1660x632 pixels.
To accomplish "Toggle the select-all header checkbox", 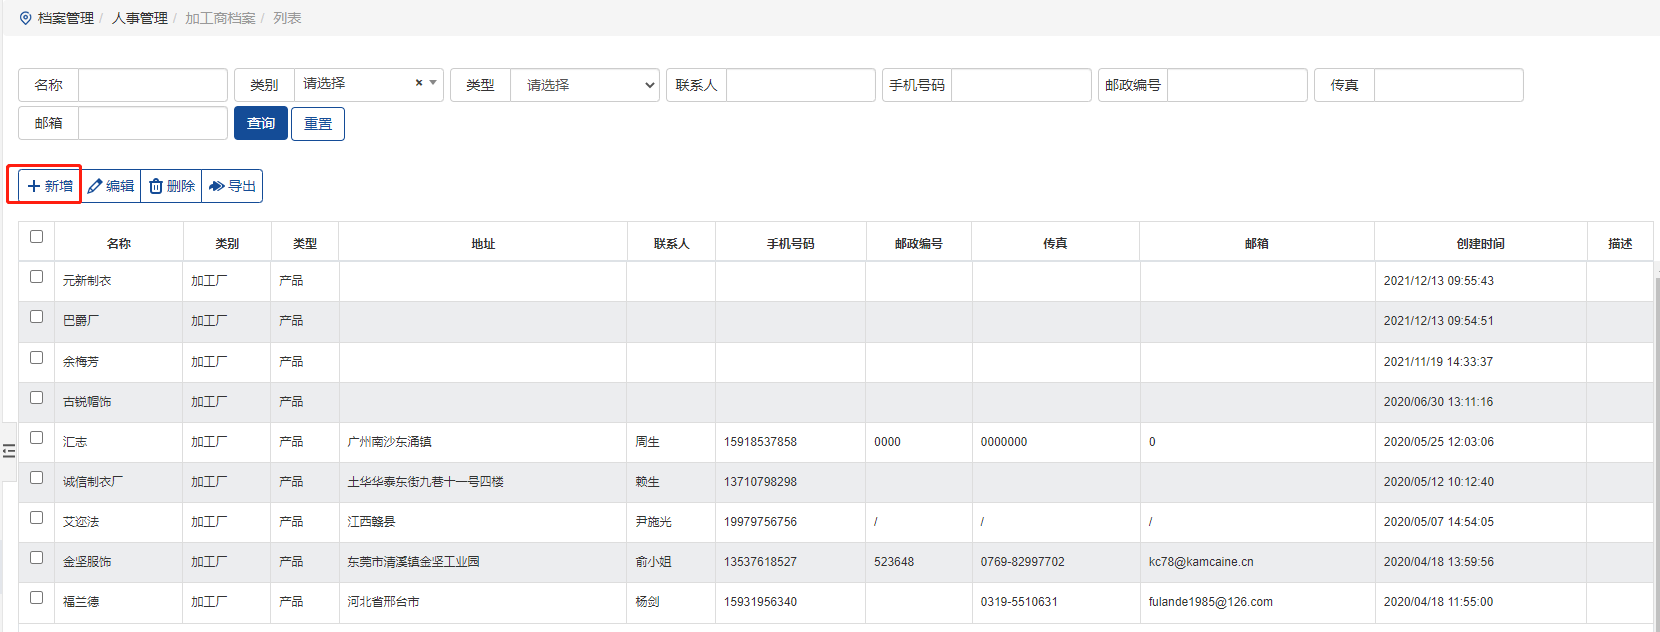I will (37, 237).
